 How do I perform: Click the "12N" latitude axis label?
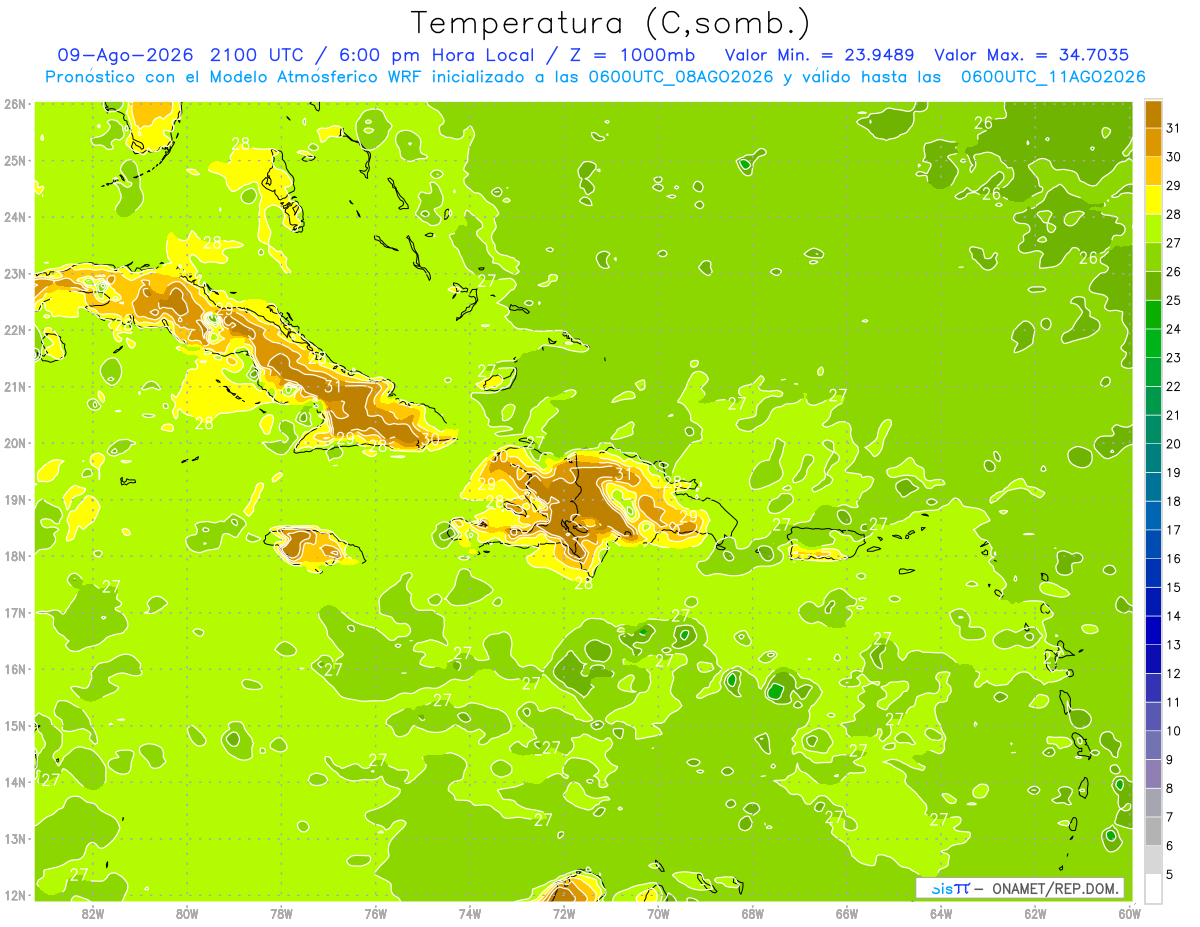pos(14,895)
